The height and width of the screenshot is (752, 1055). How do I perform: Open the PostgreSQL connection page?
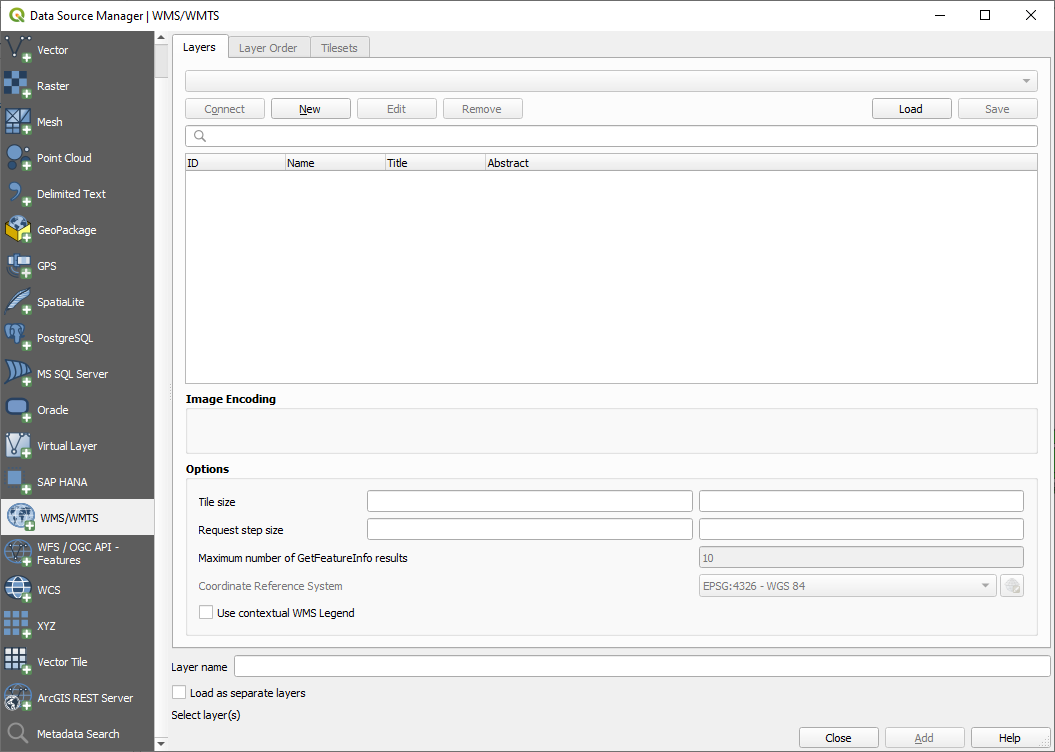pos(72,337)
